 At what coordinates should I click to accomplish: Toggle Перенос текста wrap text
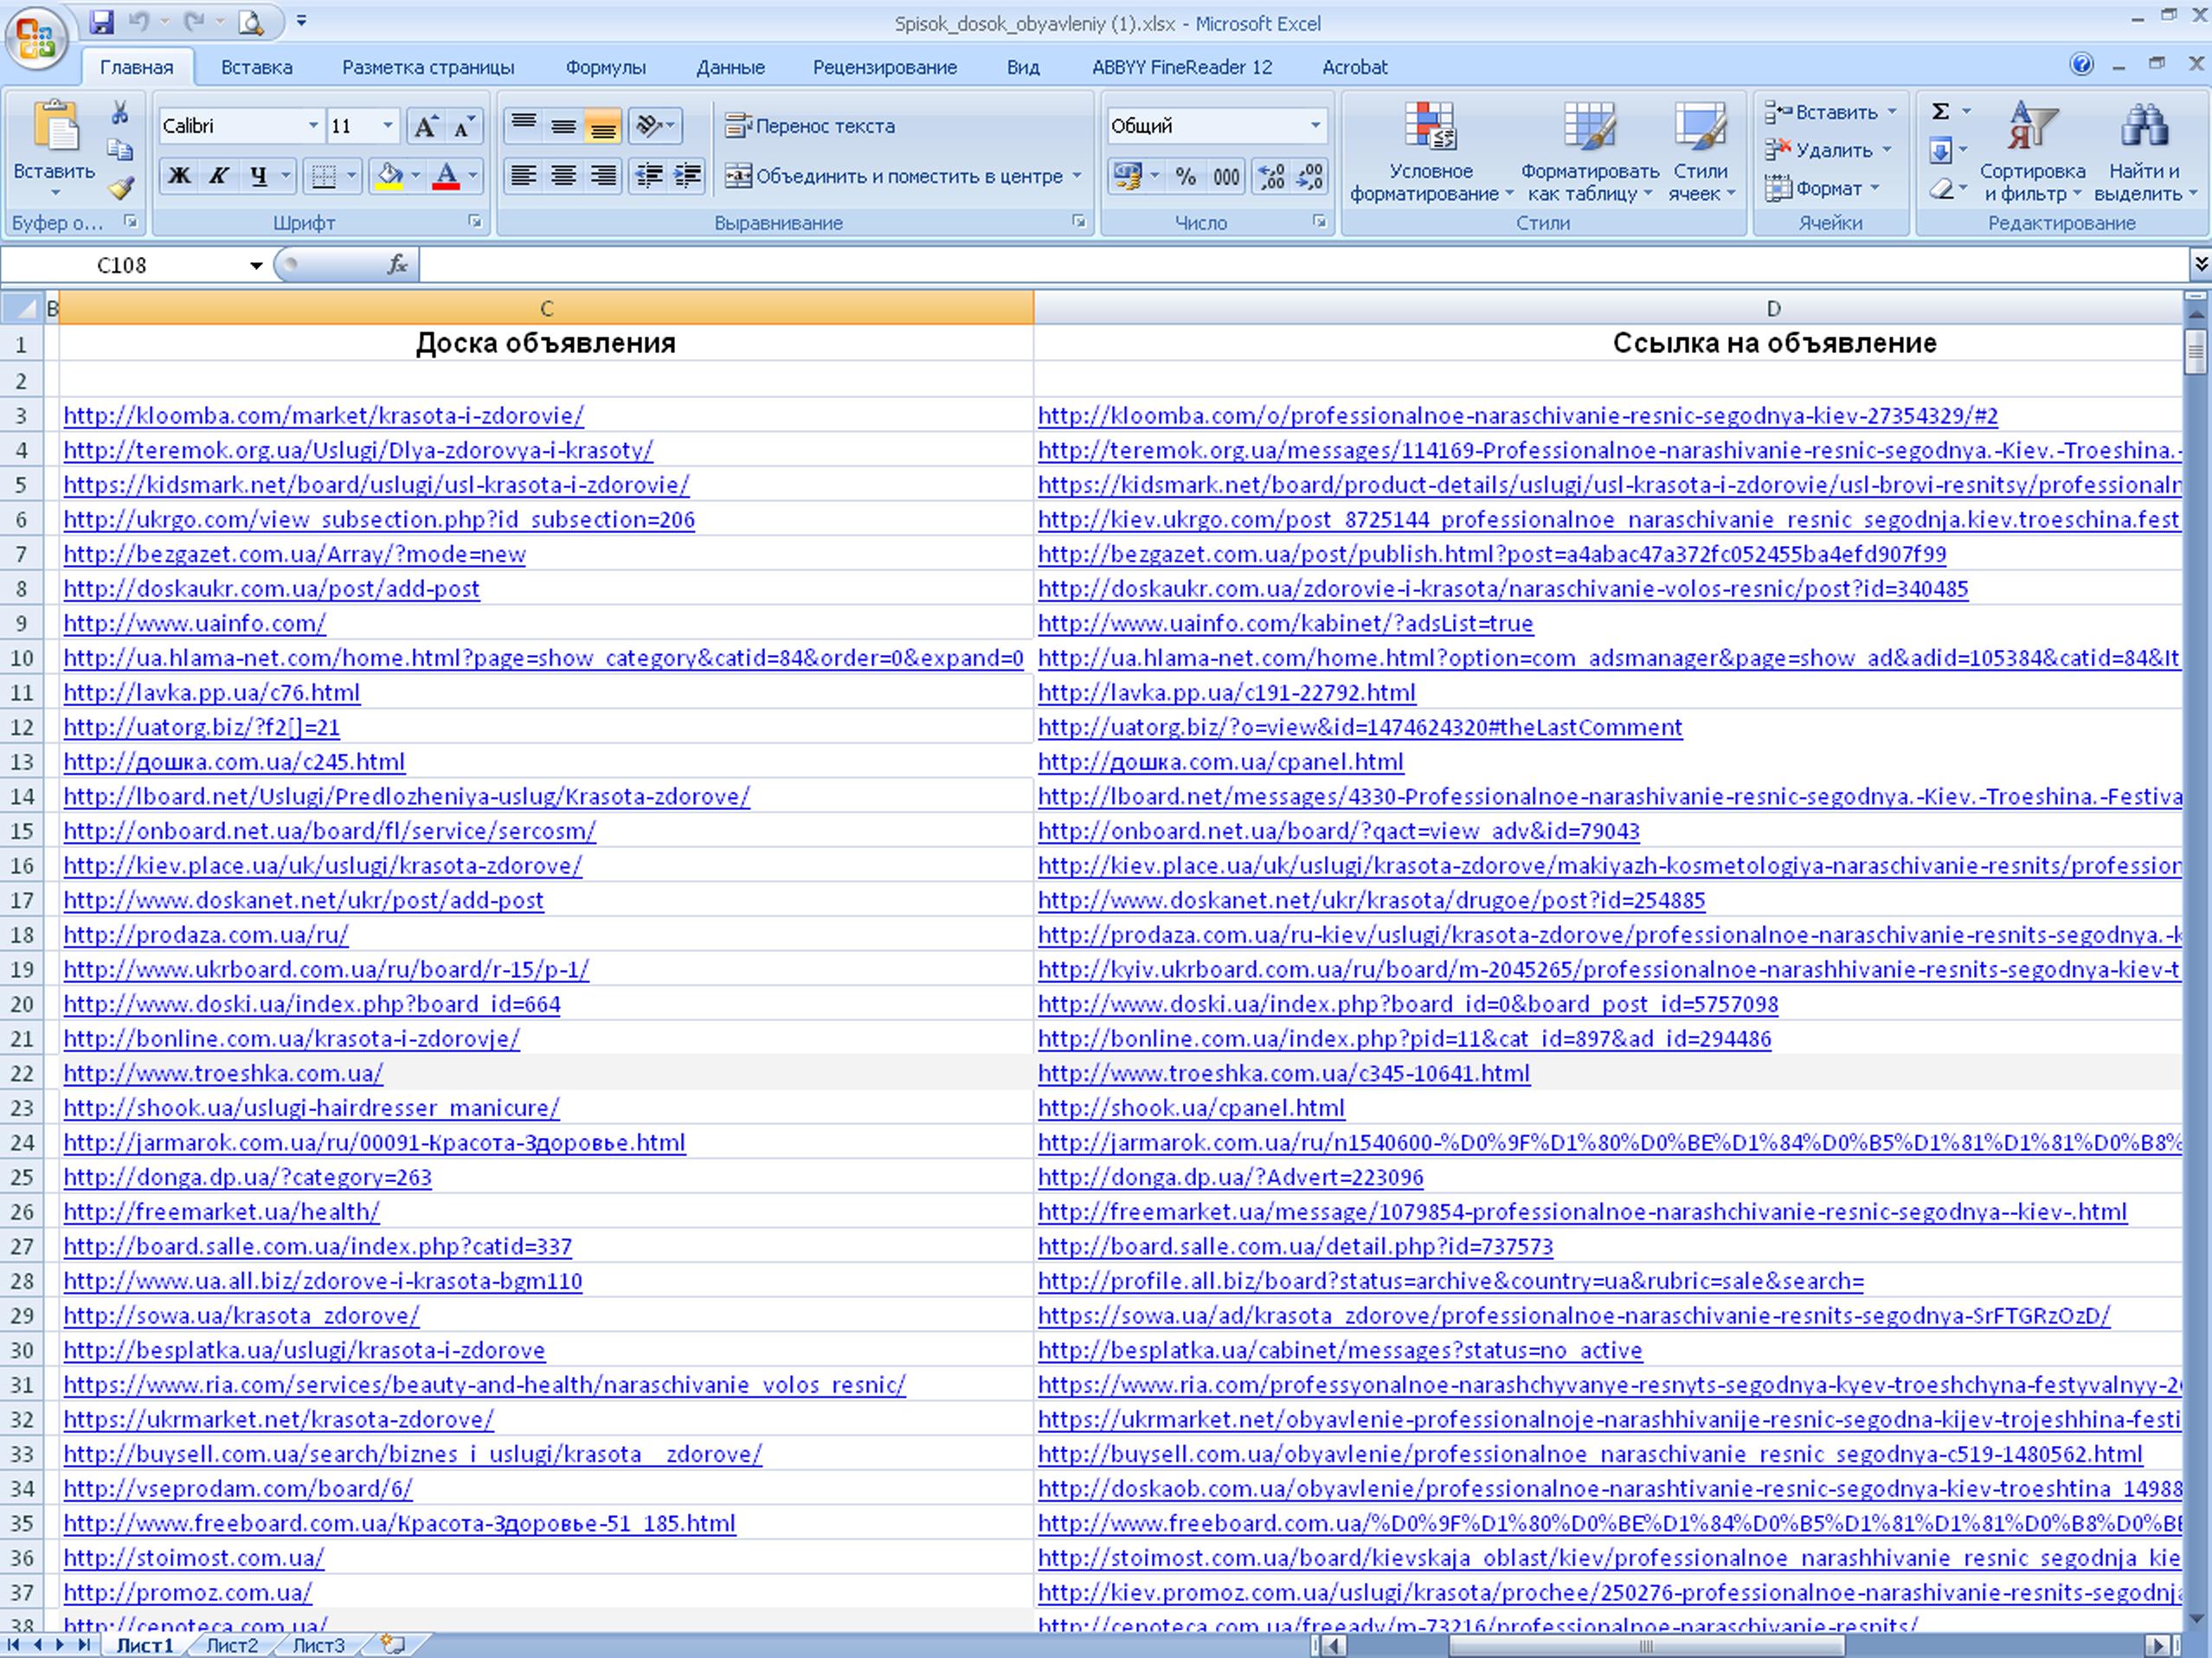810,126
